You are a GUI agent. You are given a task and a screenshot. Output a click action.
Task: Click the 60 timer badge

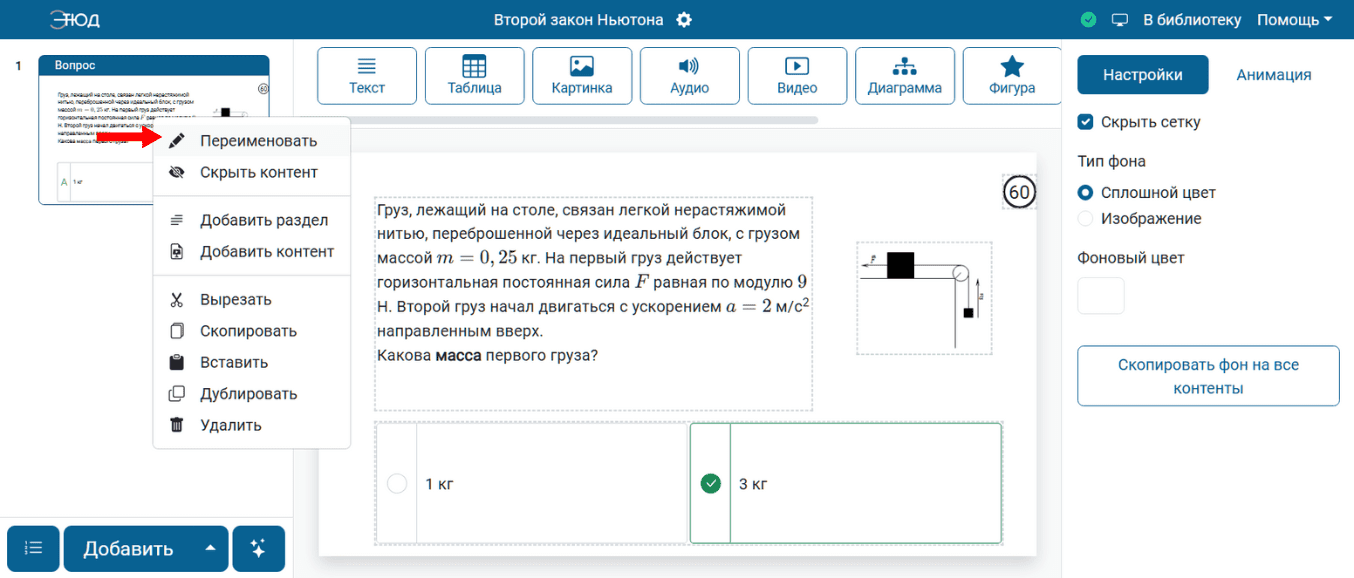point(1019,192)
